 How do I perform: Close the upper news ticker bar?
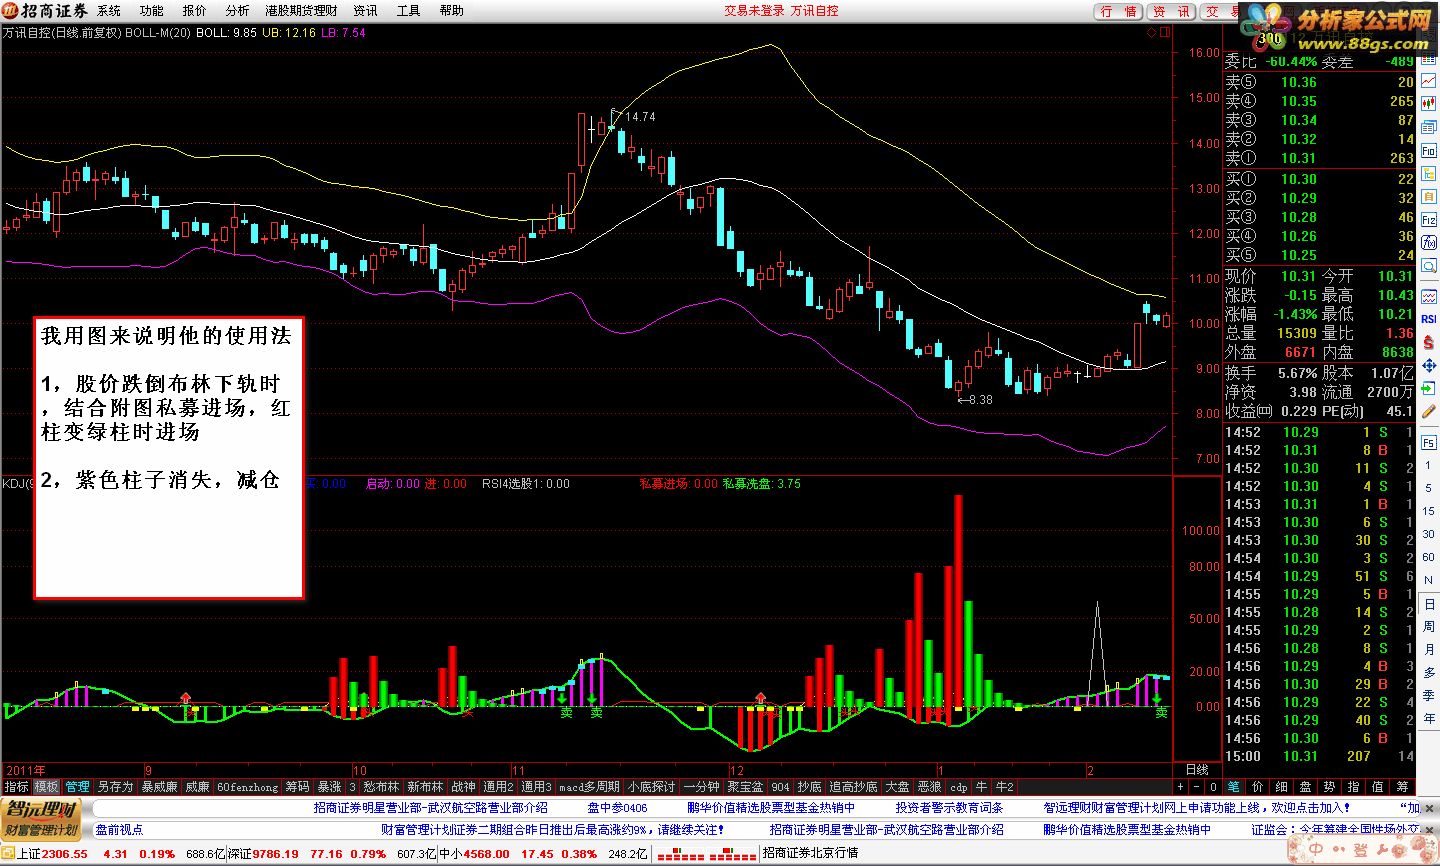tap(1430, 807)
